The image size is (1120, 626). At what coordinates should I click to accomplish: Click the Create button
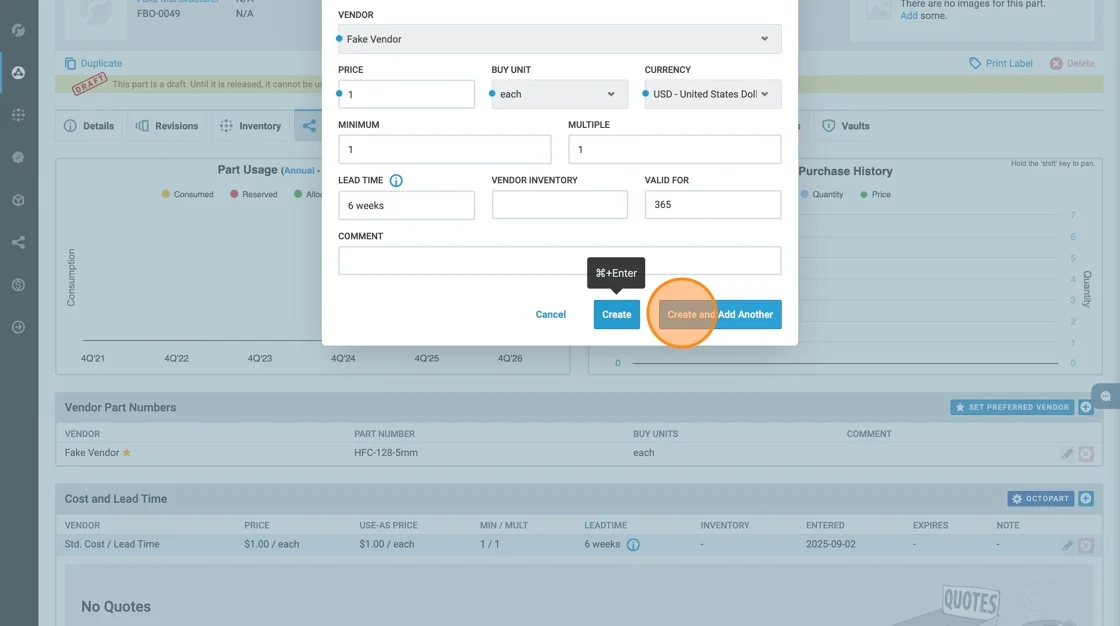coord(616,314)
